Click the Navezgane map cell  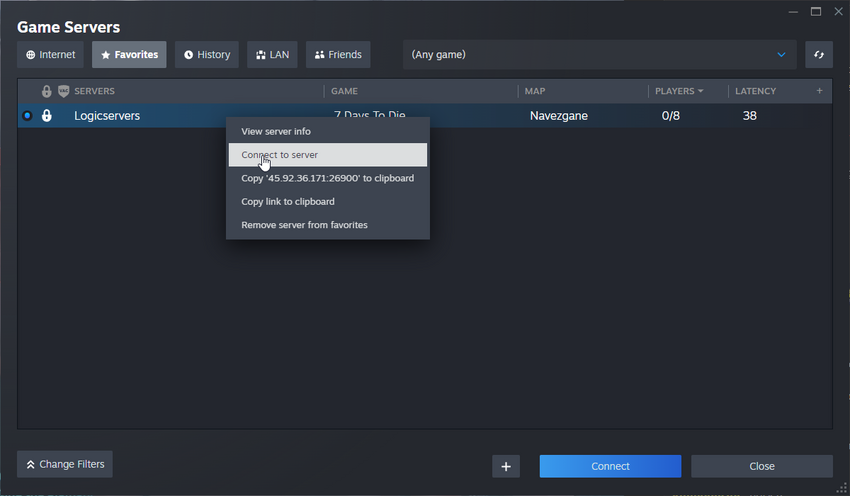coord(558,115)
